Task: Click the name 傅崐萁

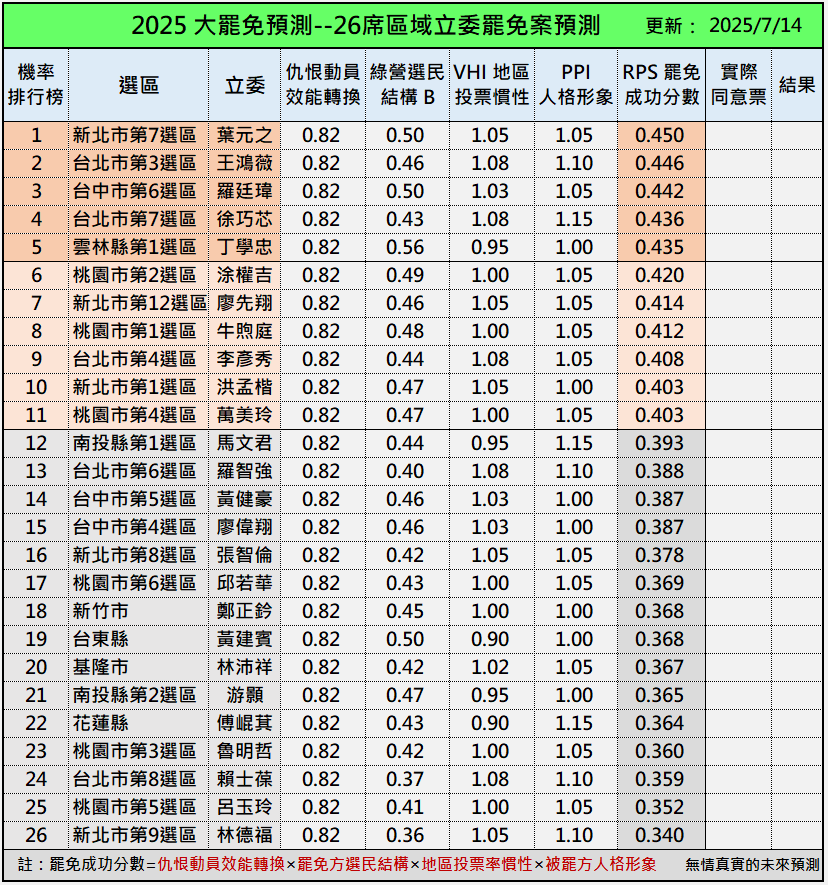Action: [244, 724]
